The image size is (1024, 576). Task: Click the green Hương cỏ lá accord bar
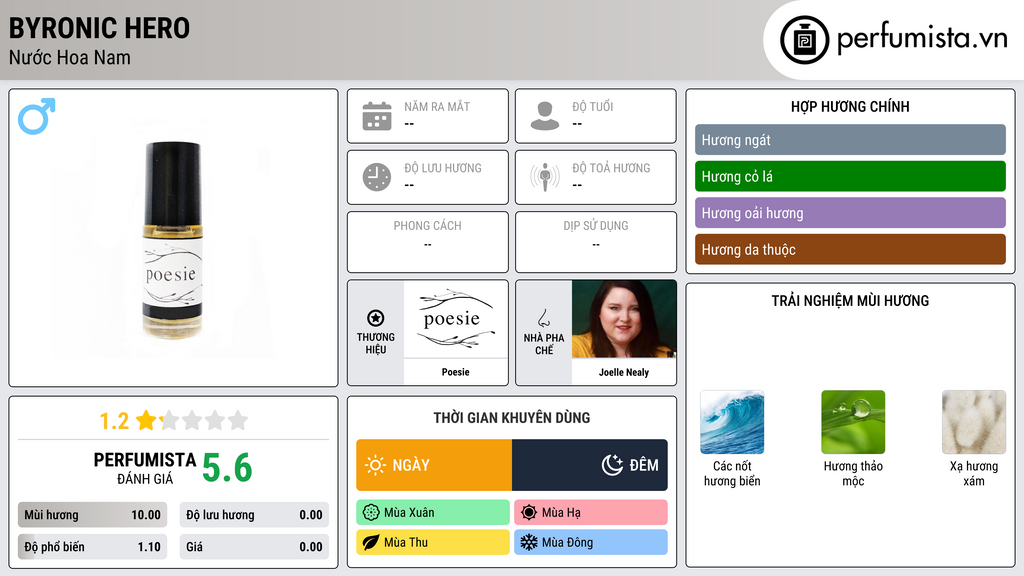pos(850,176)
